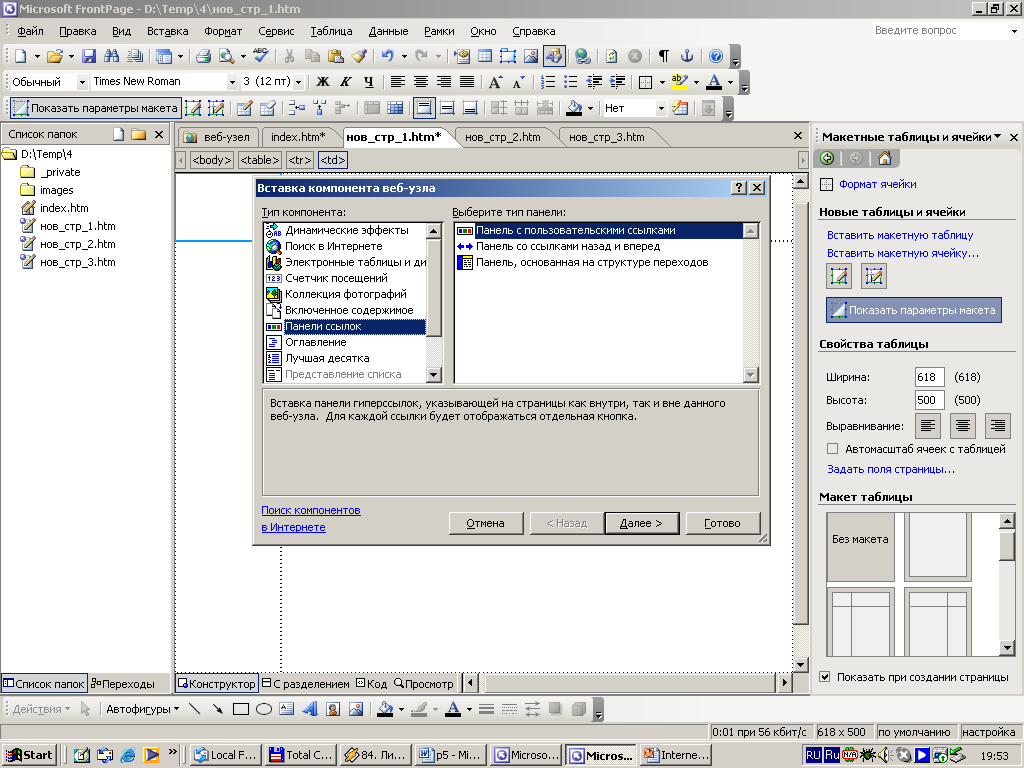Toggle Показать параметры макета toolbar button
The width and height of the screenshot is (1024, 768).
click(95, 108)
